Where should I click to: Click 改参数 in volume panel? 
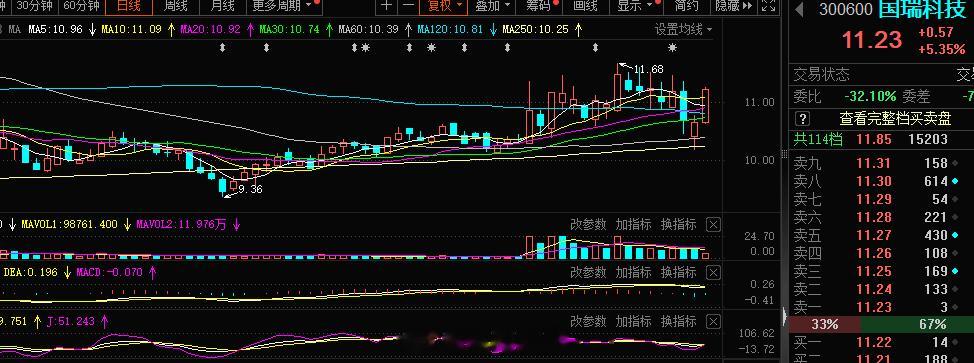[x=588, y=224]
